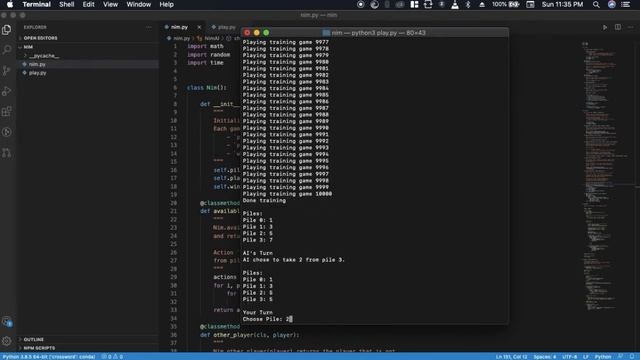Open the Help menu
The image size is (640, 360).
tap(166, 4)
